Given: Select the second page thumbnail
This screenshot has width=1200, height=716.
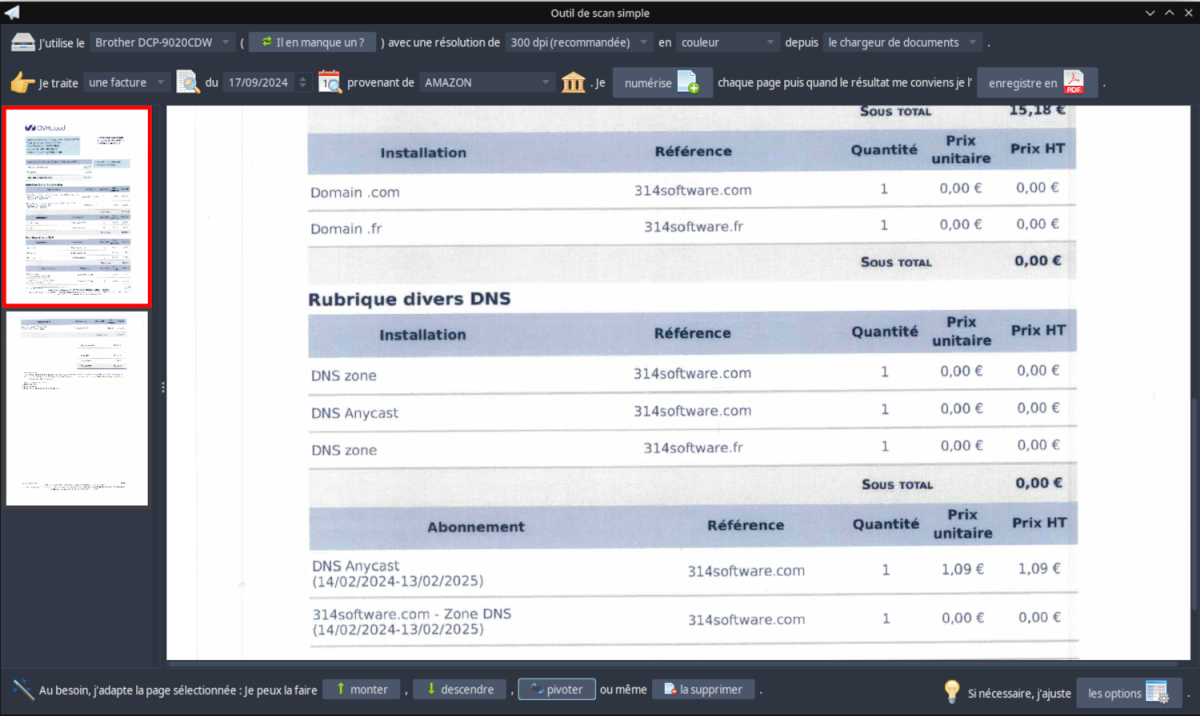Looking at the screenshot, I should (x=77, y=408).
